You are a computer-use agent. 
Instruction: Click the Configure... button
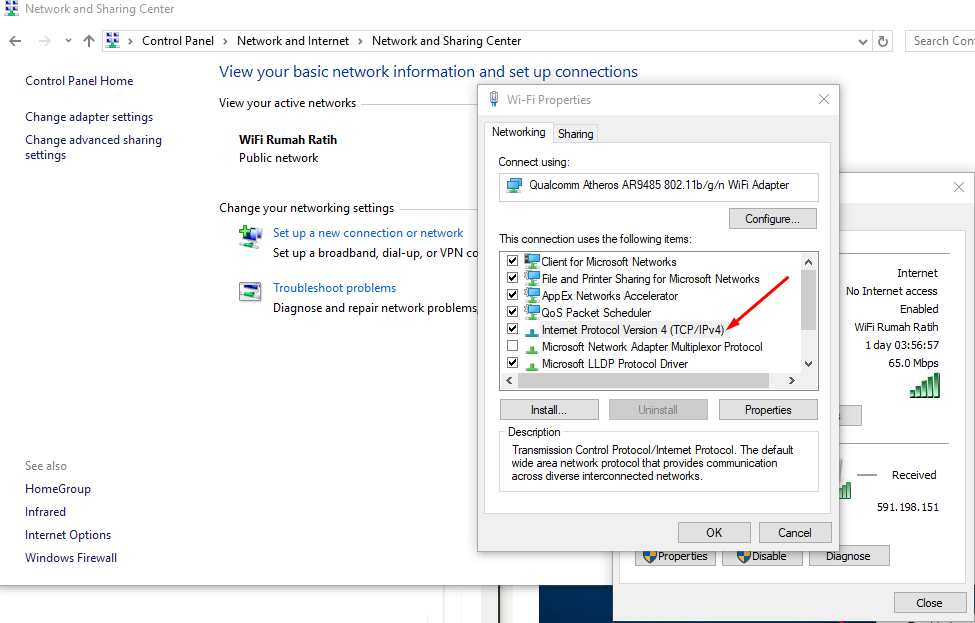(x=772, y=219)
